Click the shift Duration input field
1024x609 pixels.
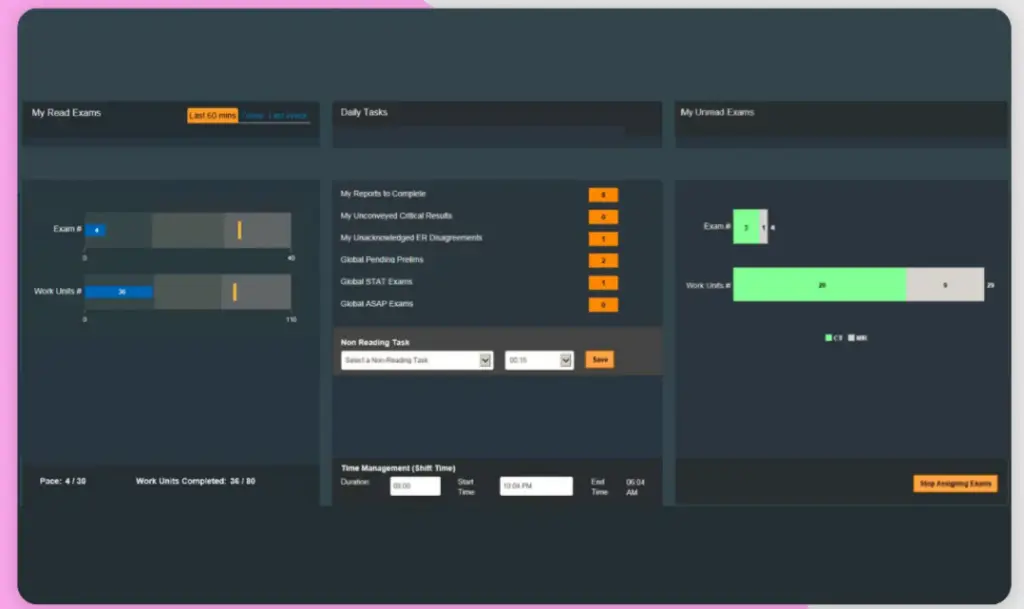point(414,485)
